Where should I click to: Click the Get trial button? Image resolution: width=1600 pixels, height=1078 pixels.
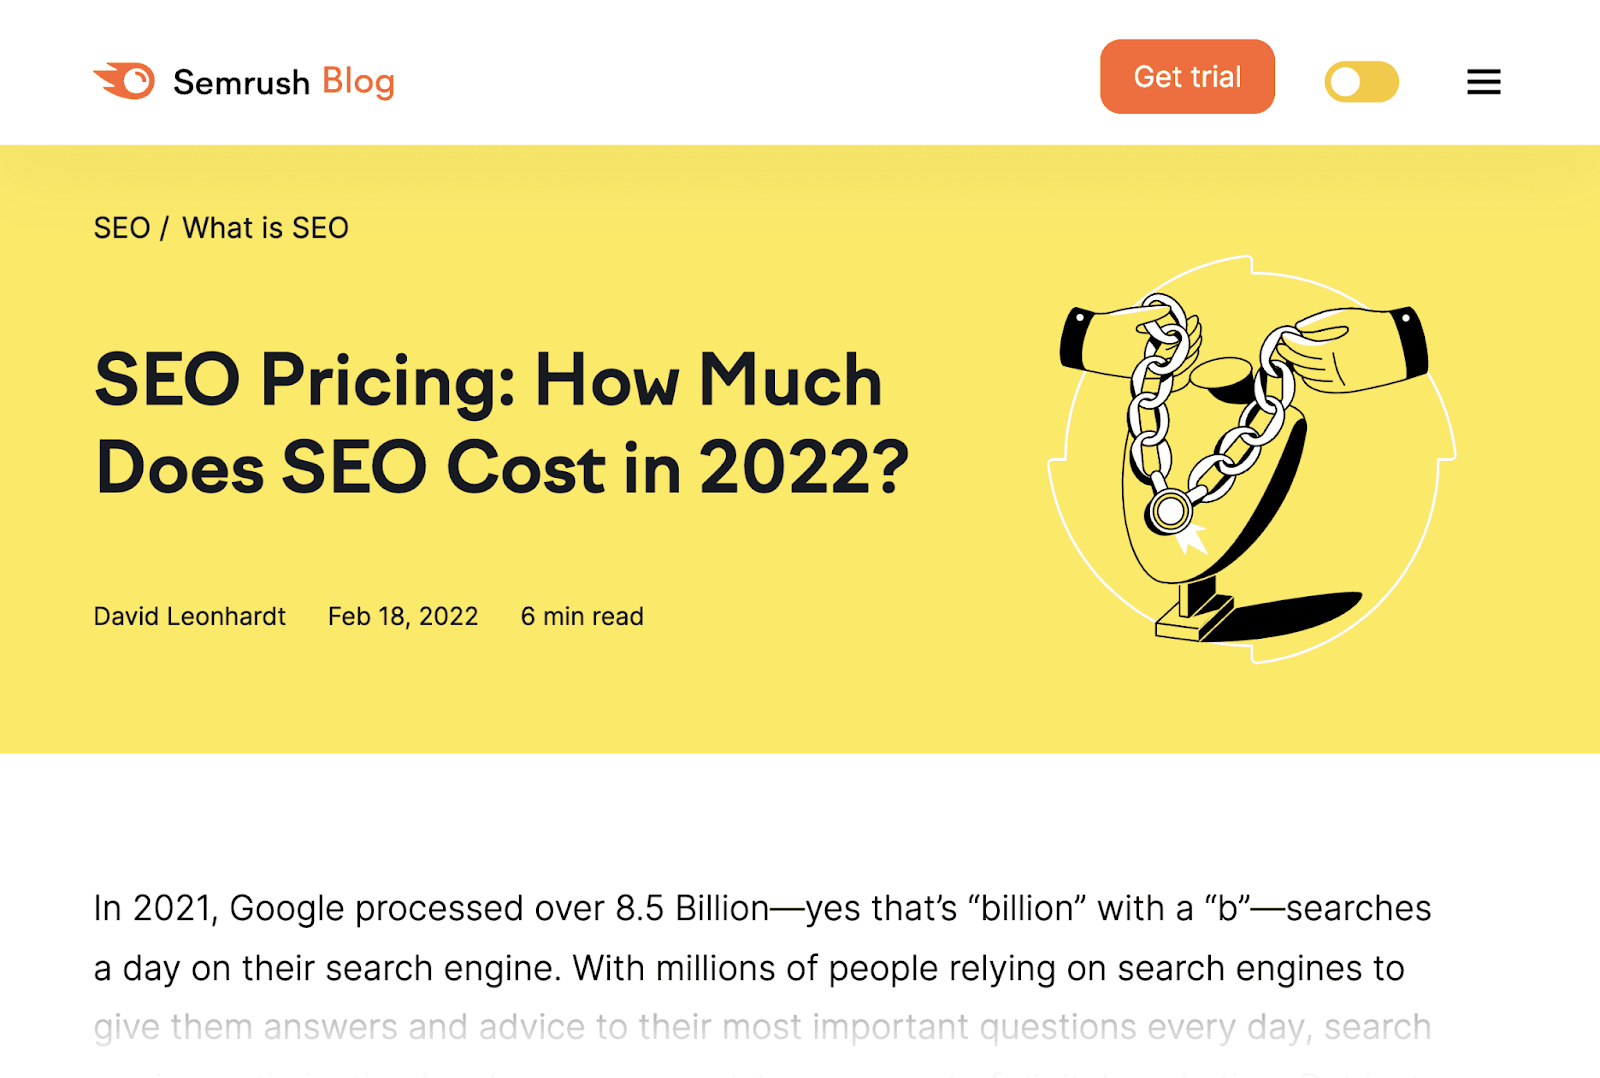coord(1187,77)
